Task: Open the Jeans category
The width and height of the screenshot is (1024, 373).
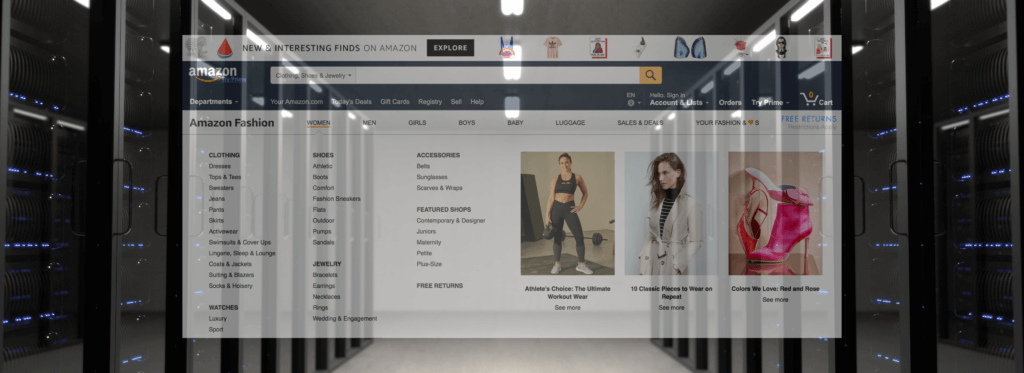Action: click(x=216, y=199)
